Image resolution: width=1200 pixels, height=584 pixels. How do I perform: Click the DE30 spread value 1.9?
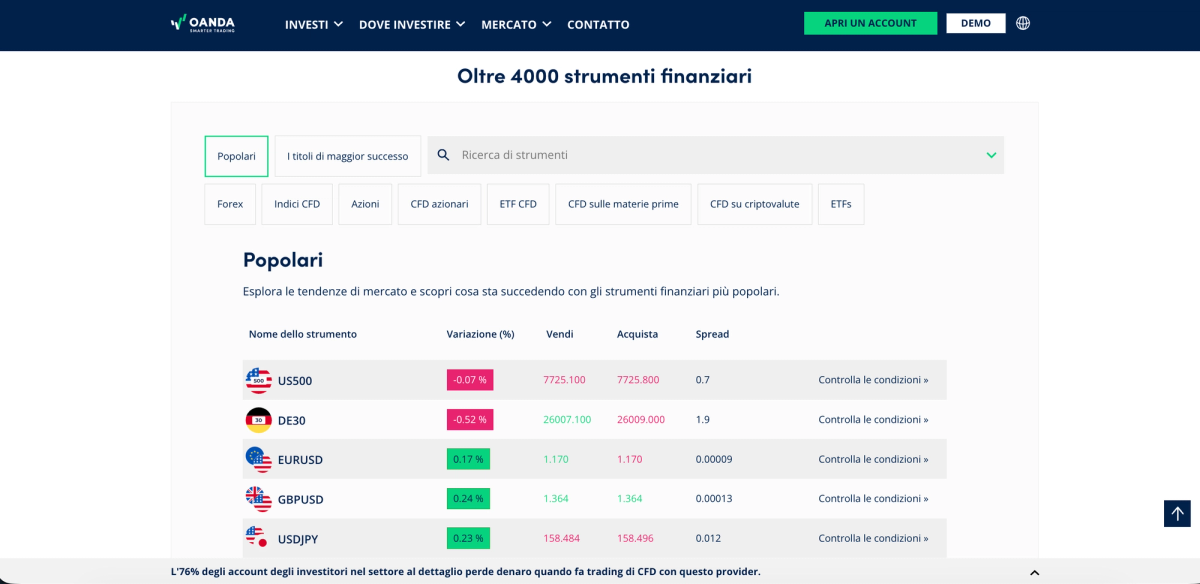coord(703,420)
